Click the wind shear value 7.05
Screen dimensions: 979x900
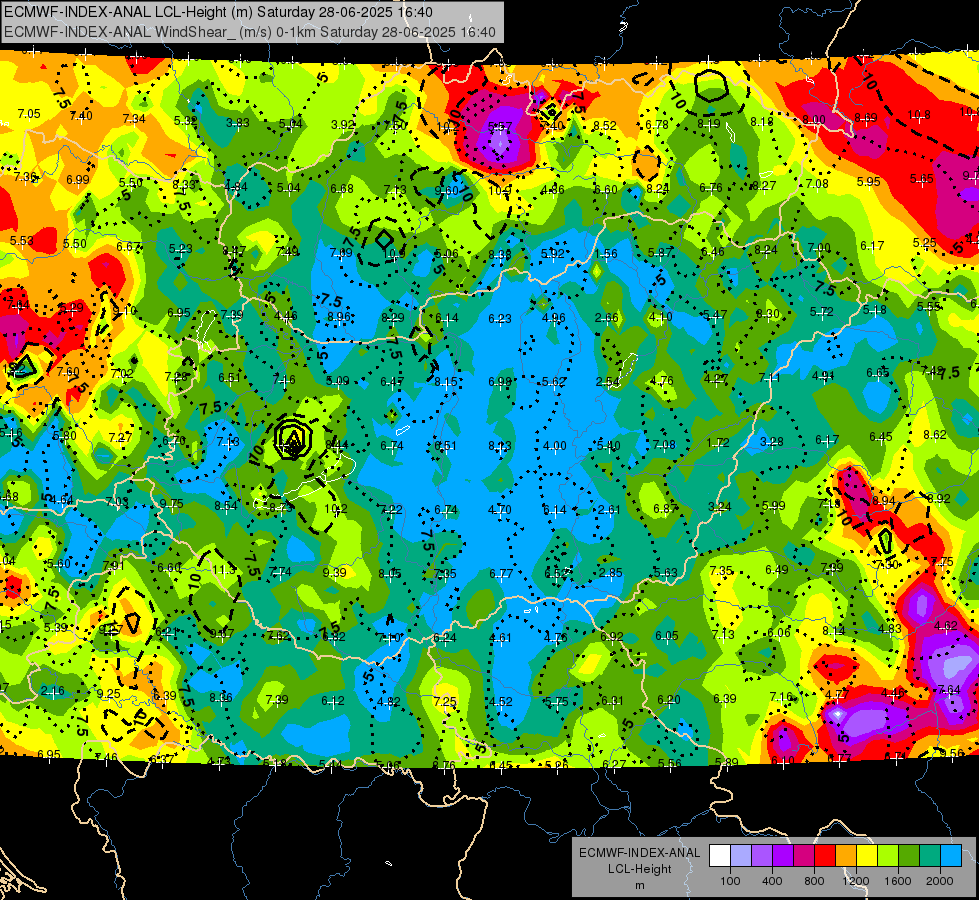(x=29, y=113)
